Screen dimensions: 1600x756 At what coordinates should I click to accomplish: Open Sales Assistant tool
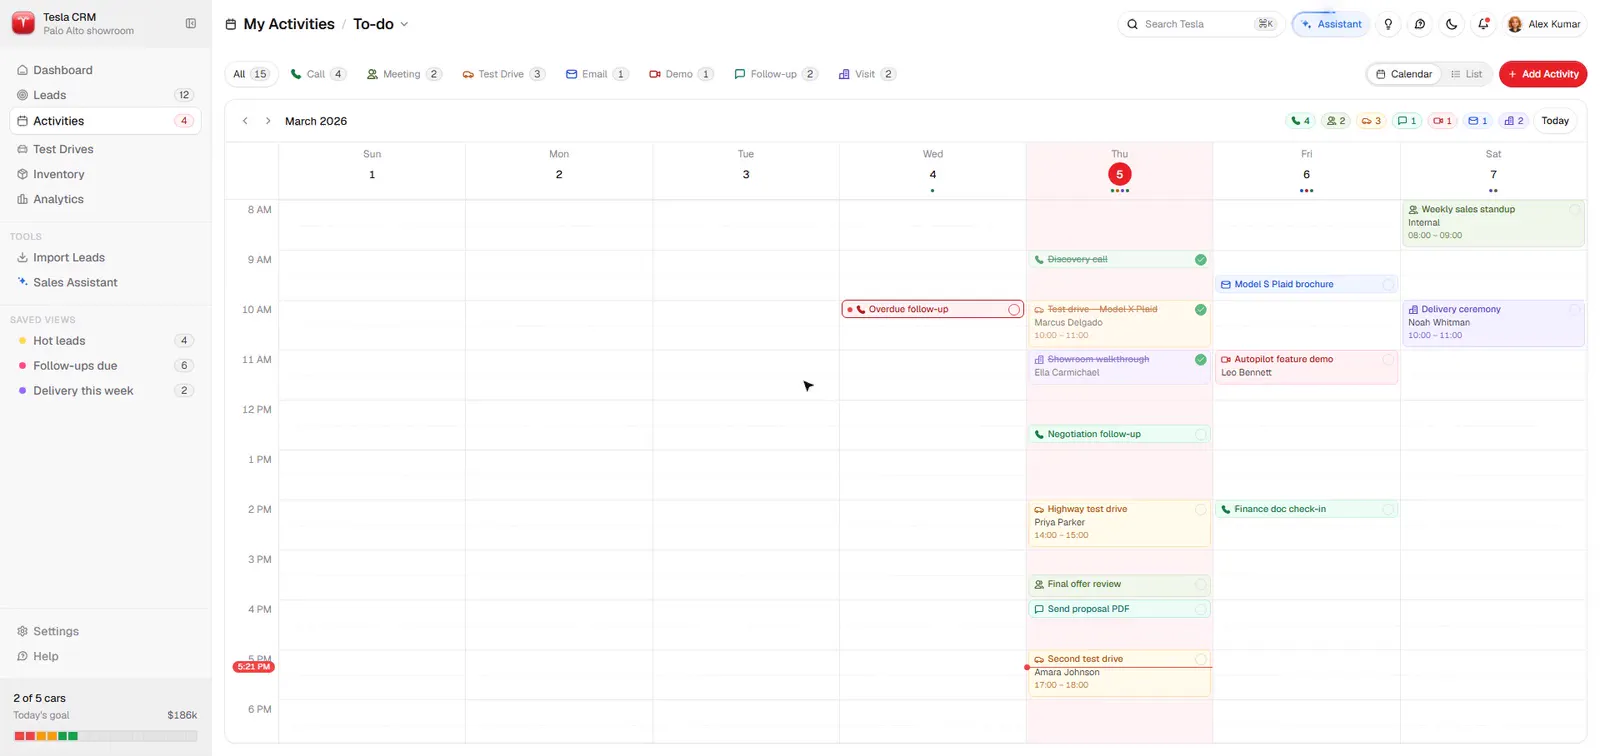pyautogui.click(x=105, y=283)
